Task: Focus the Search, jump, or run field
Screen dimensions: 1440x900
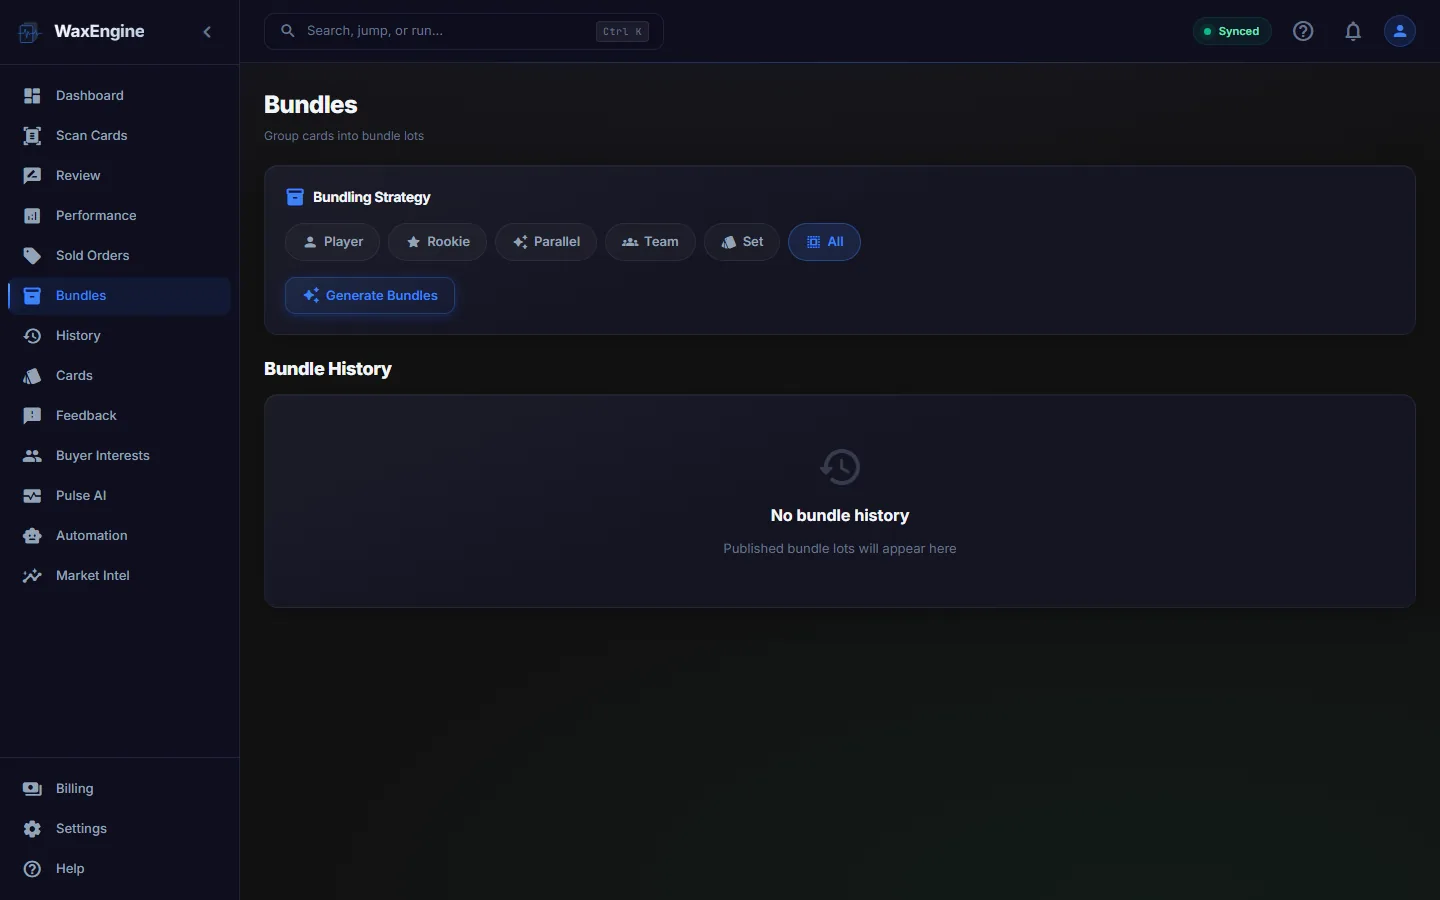Action: [464, 31]
